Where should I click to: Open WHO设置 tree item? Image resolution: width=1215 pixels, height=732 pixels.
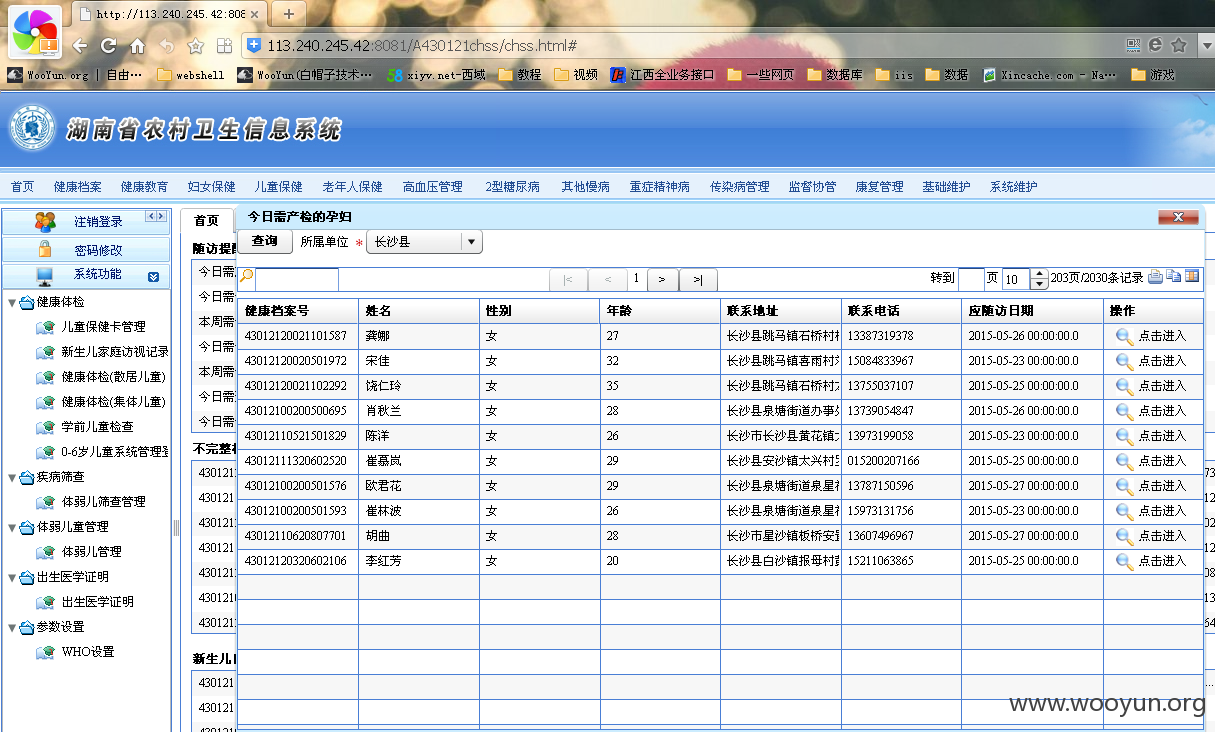[88, 652]
